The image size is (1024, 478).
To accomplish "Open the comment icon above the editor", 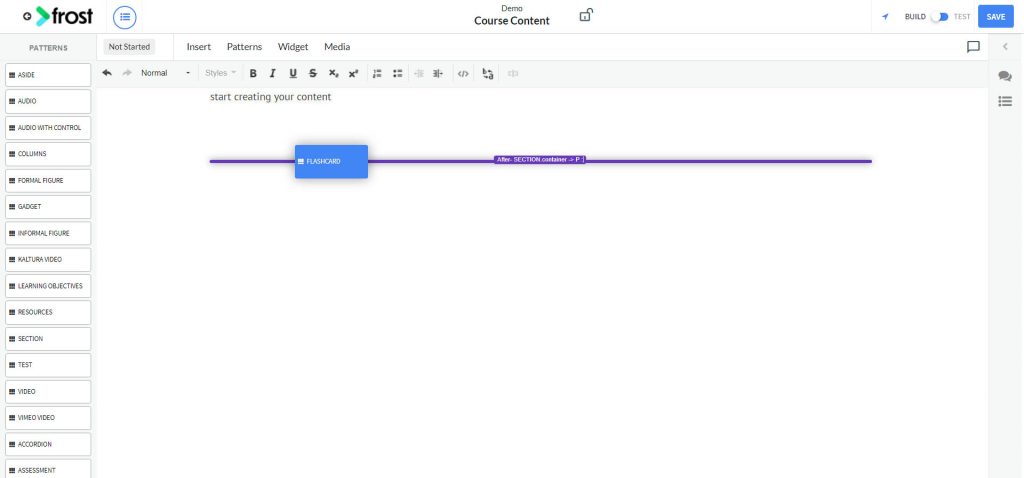I will click(972, 46).
